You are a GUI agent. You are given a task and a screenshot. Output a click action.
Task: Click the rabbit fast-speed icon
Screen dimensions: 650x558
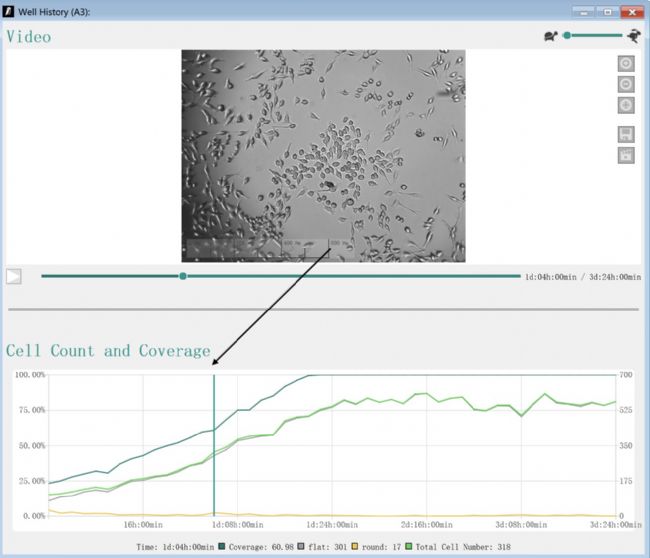click(633, 36)
